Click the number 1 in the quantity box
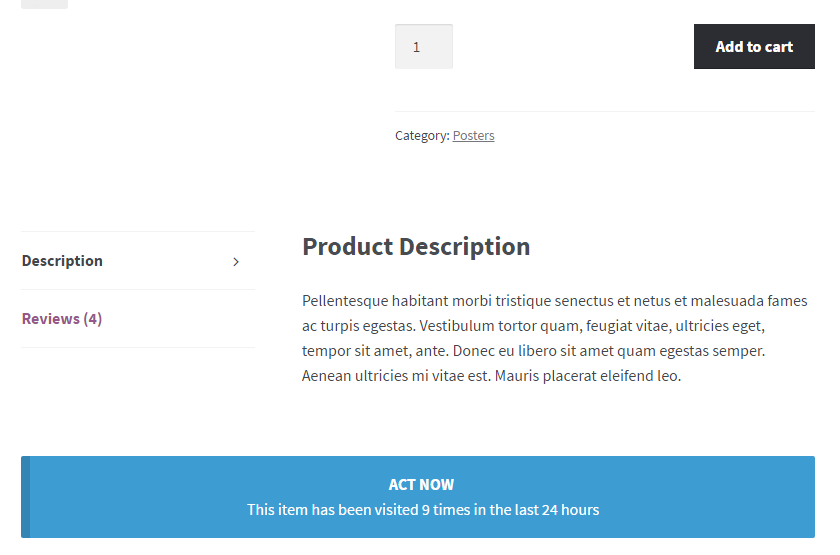This screenshot has width=840, height=555. (416, 47)
